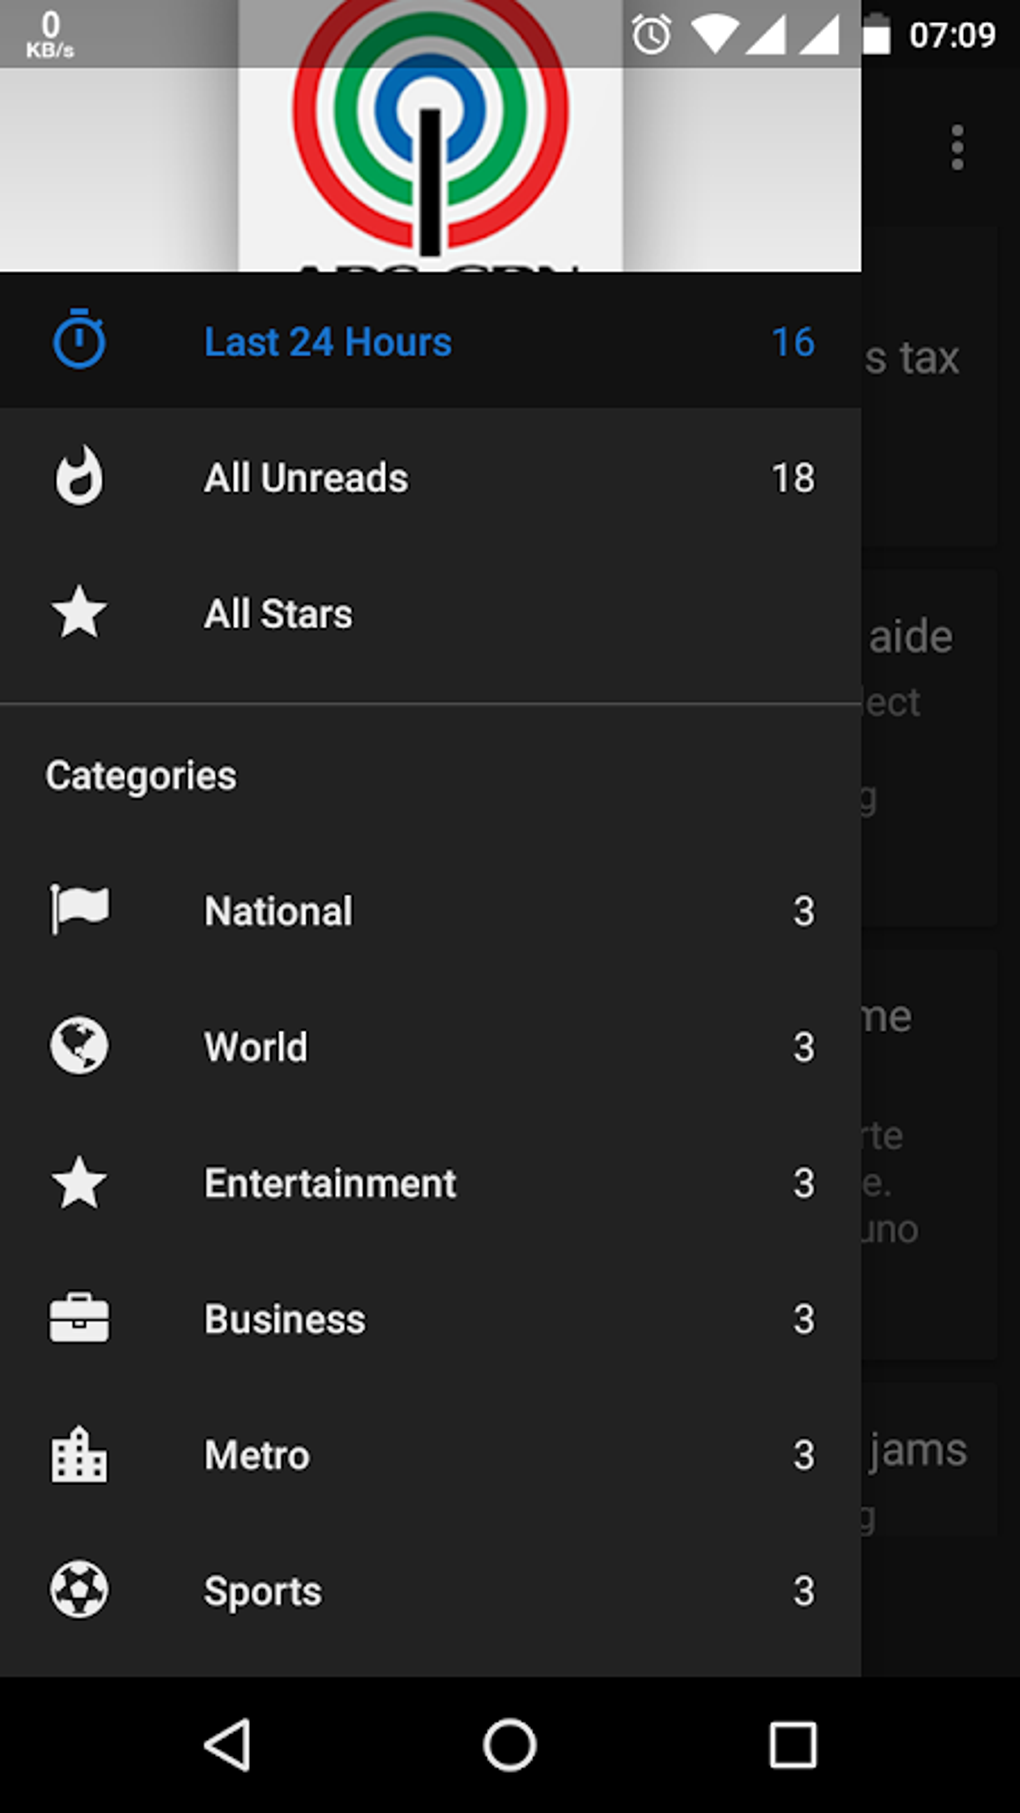Tap the stopwatch icon beside Last 24 Hours
Viewport: 1020px width, 1813px height.
tap(79, 340)
